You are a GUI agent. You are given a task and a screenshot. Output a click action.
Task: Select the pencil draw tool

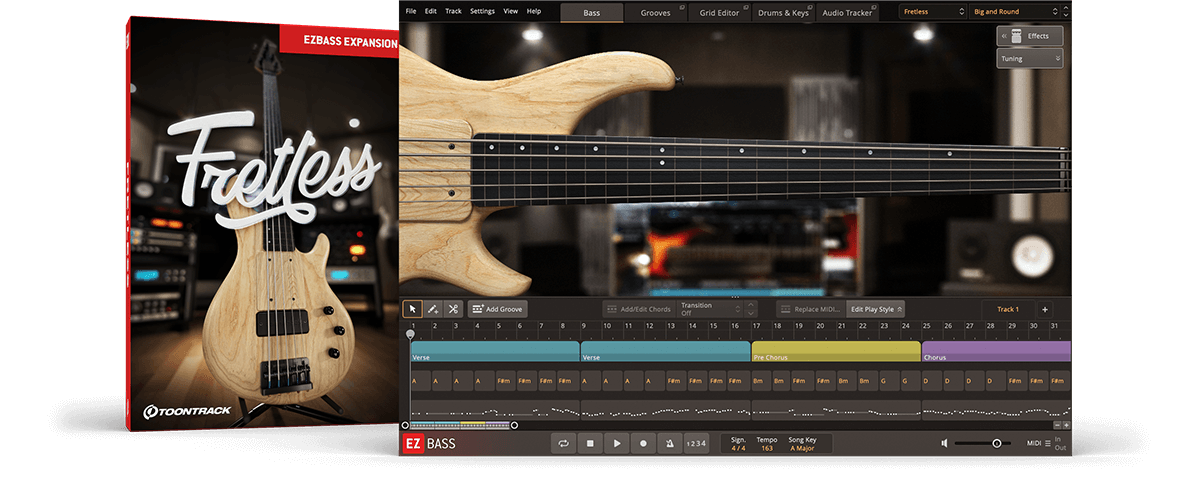(432, 310)
